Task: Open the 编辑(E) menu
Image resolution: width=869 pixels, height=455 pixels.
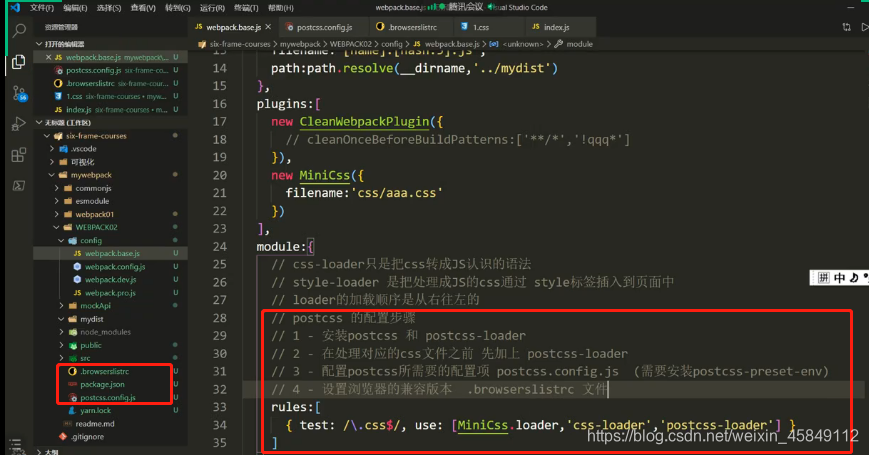Action: point(75,8)
